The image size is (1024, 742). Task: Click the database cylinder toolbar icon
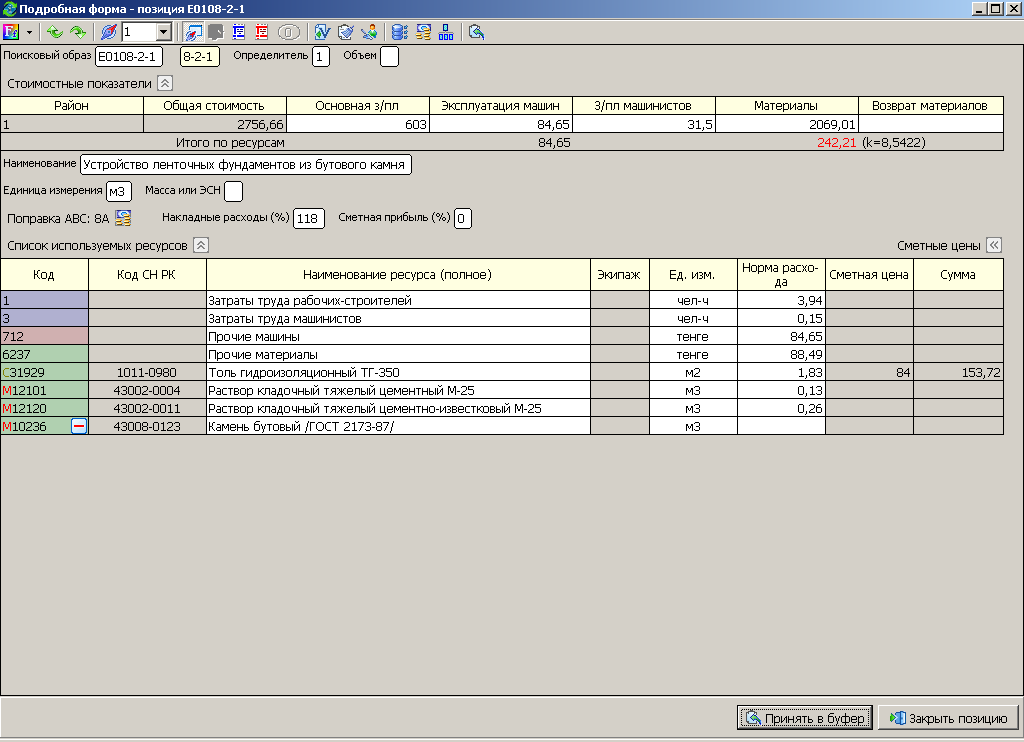400,31
